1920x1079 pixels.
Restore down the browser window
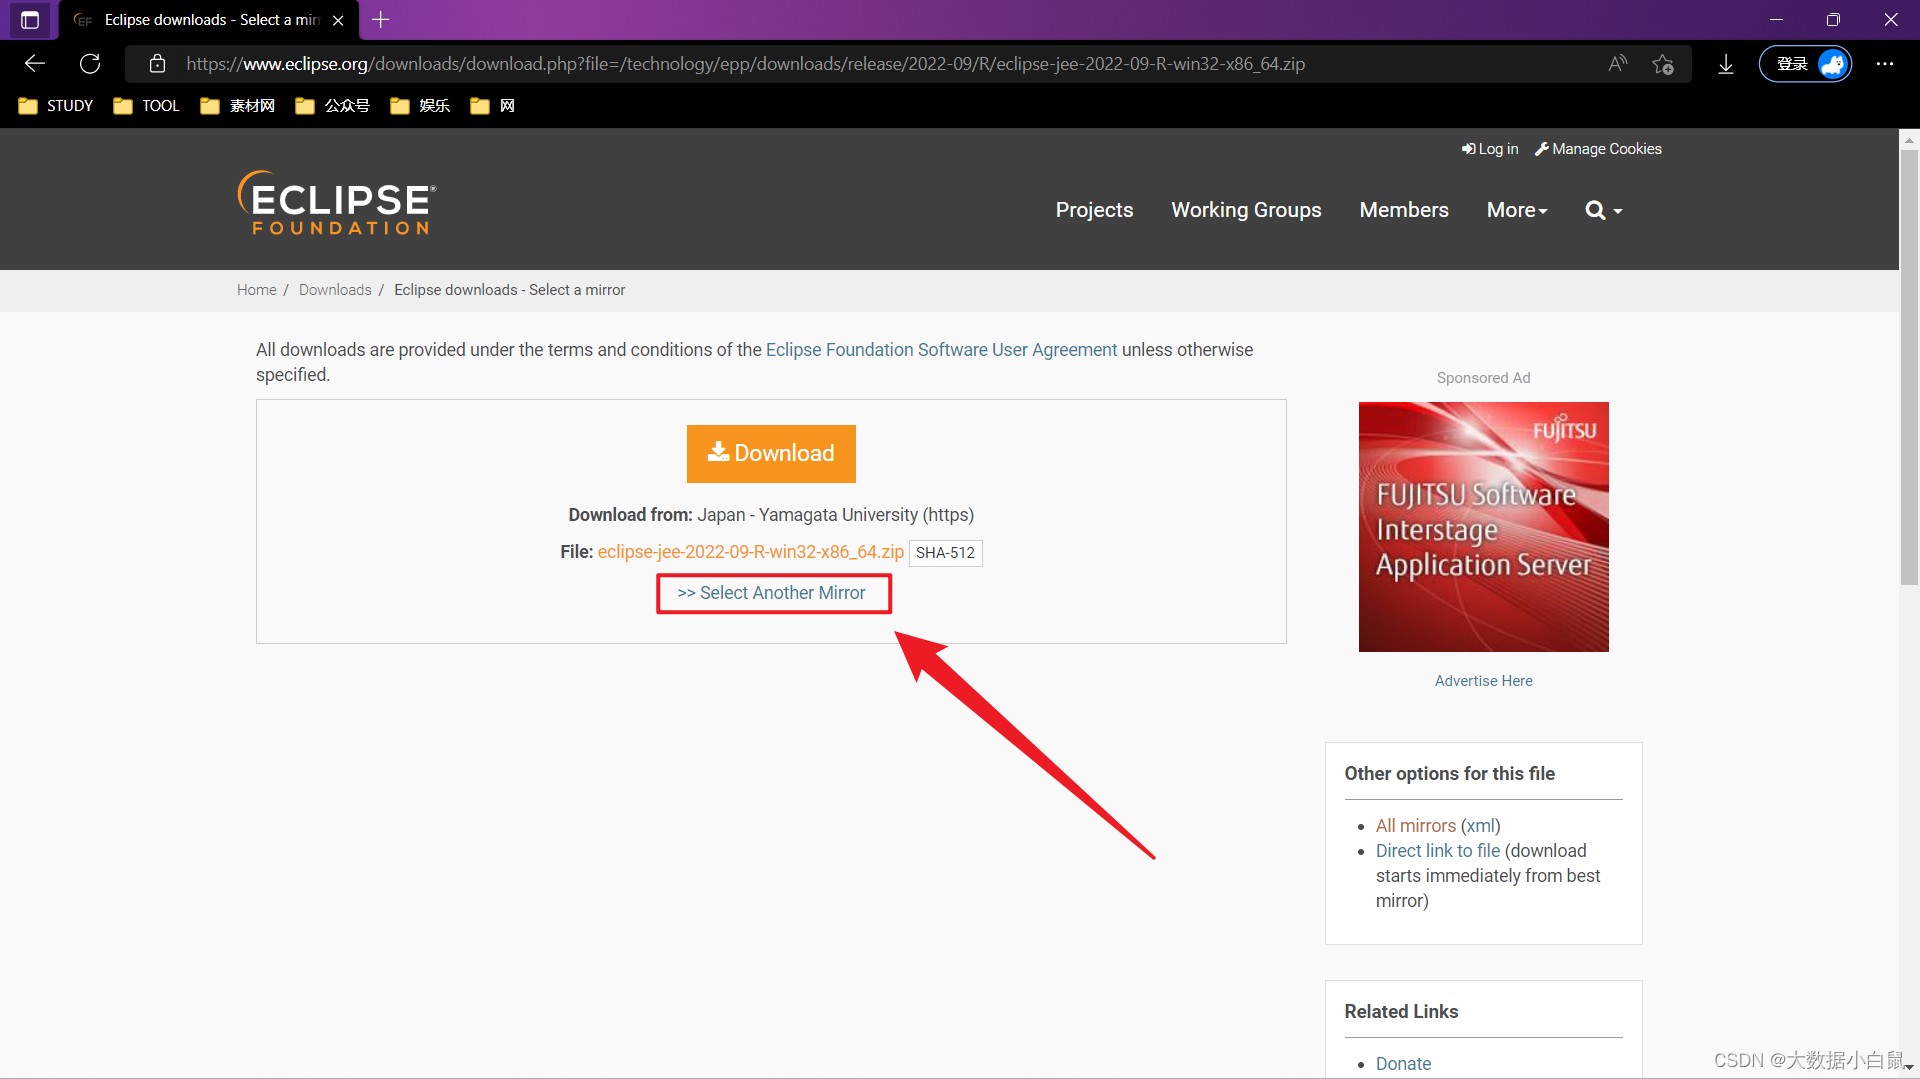tap(1833, 20)
